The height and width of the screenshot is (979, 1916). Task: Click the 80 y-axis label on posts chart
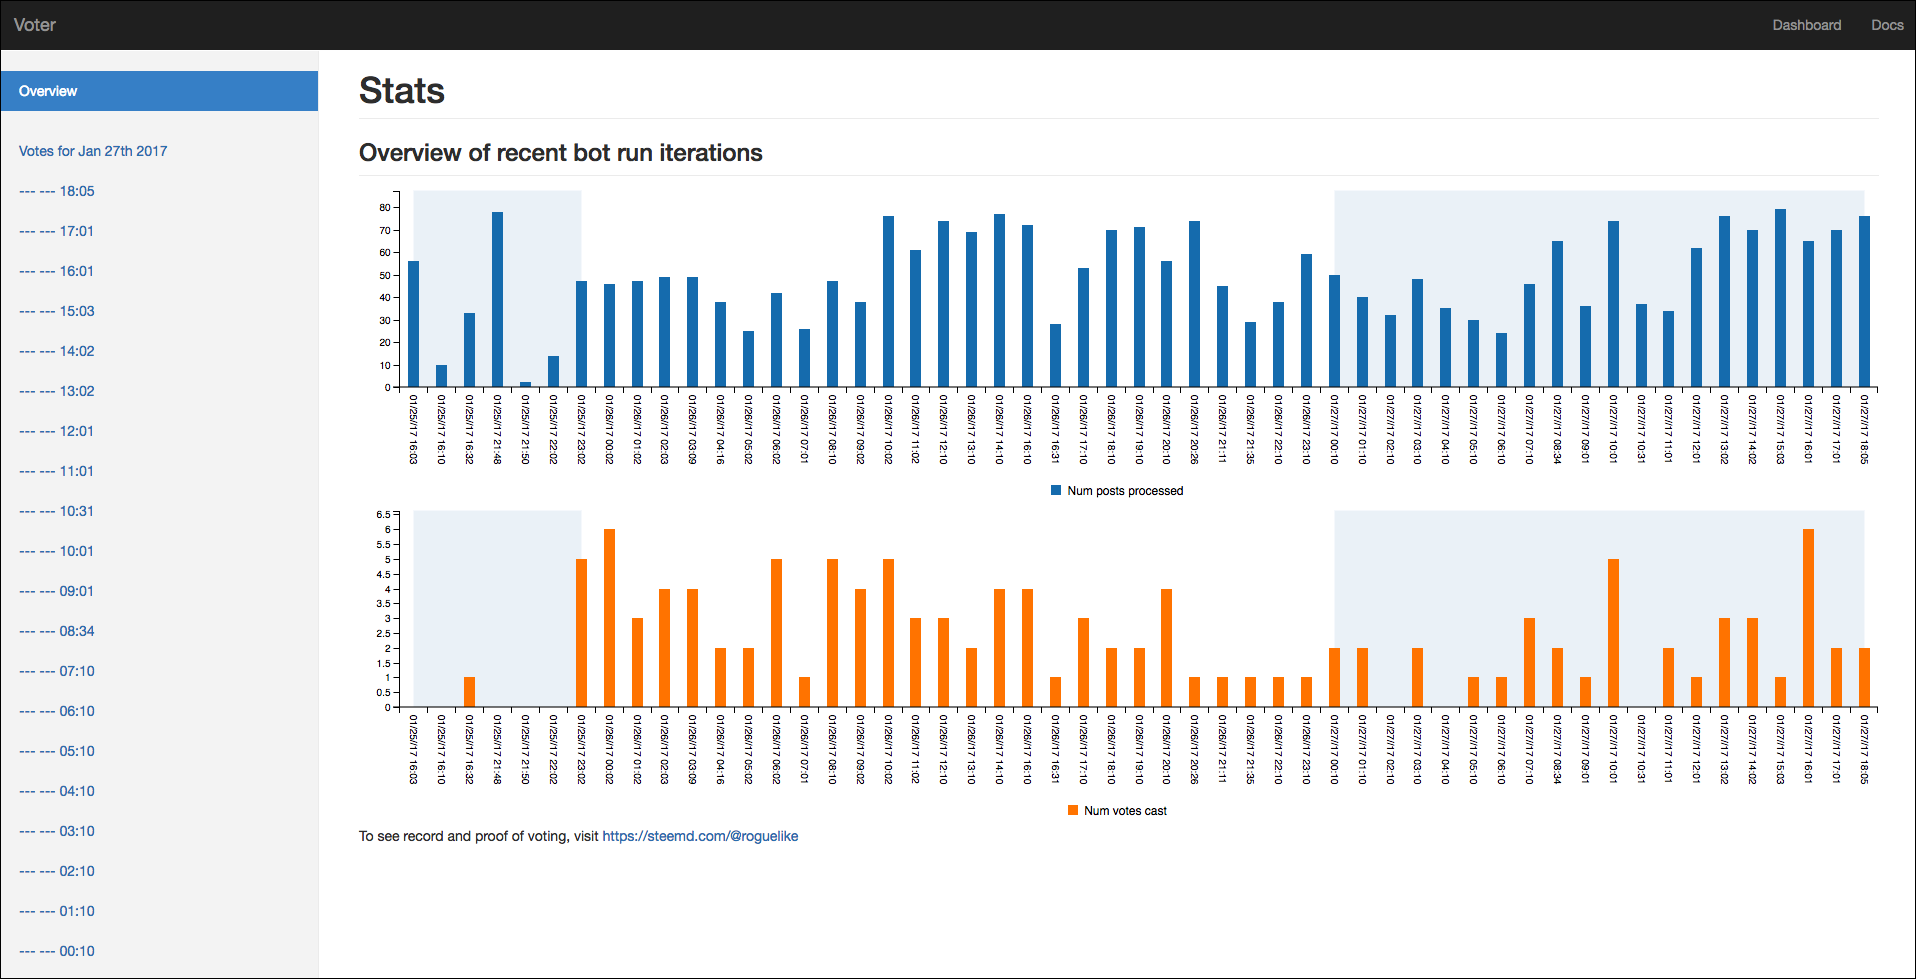click(x=385, y=208)
